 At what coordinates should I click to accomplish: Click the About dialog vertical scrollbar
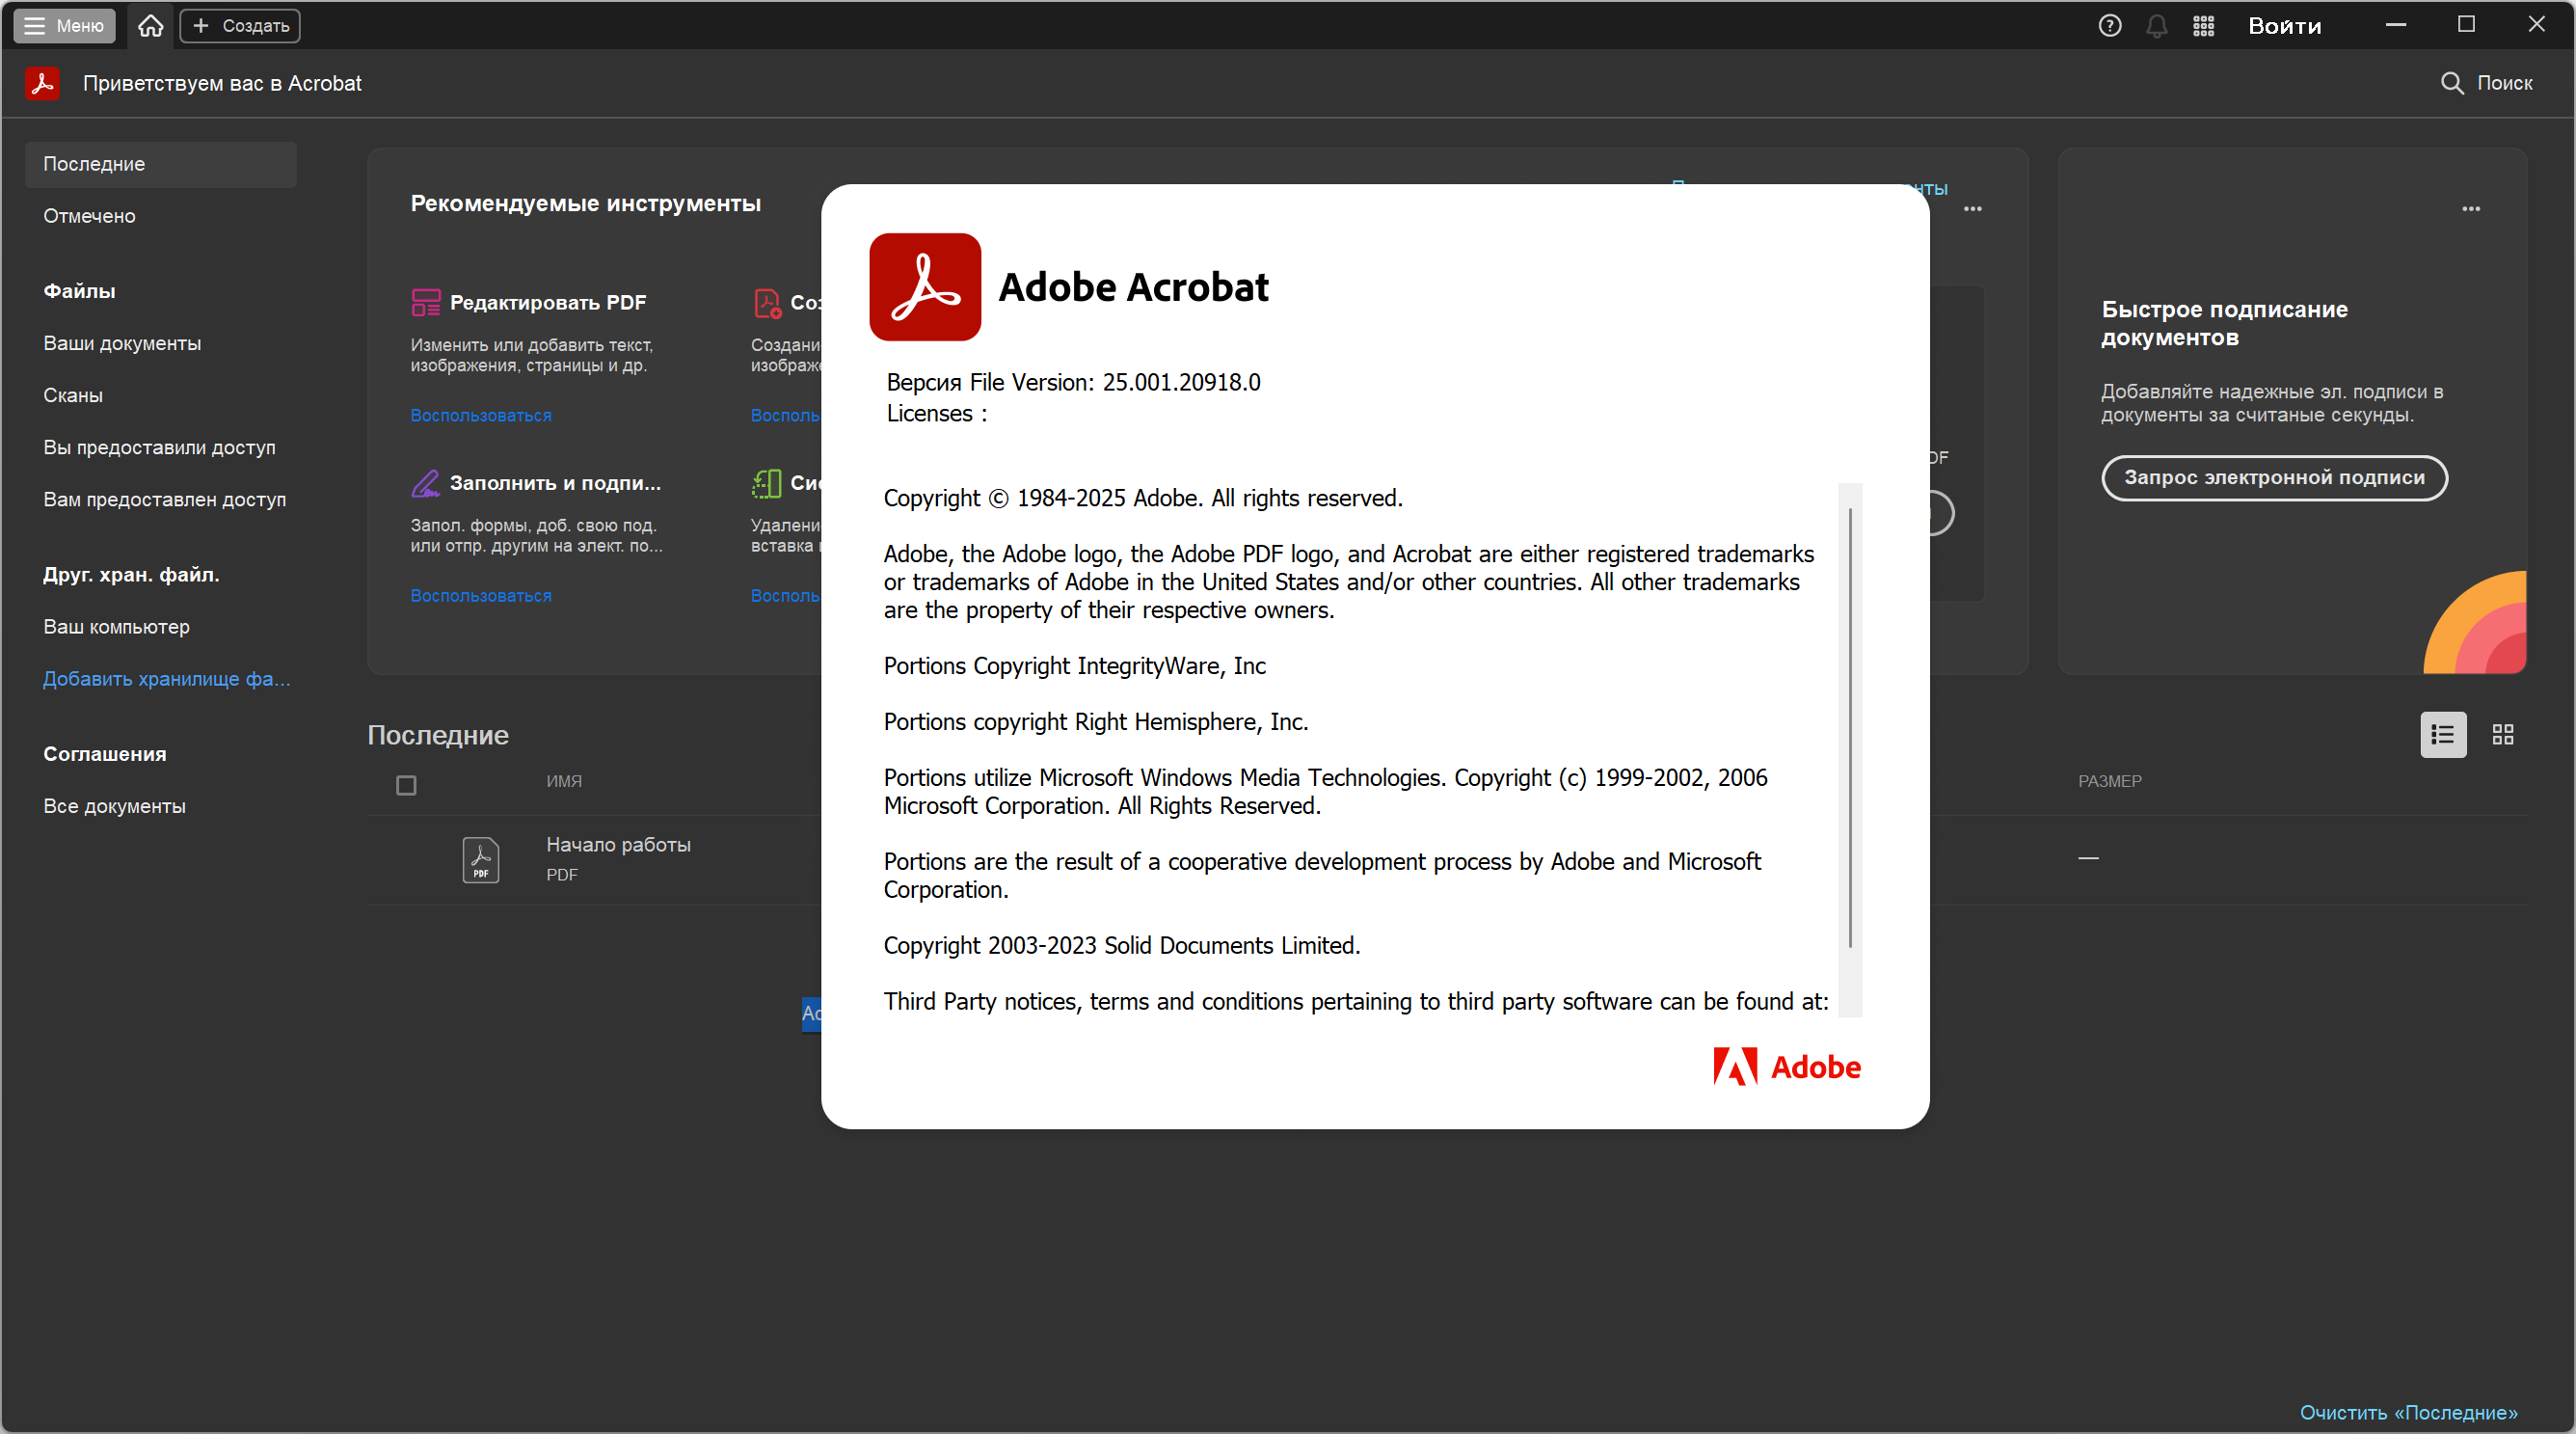pos(1850,727)
